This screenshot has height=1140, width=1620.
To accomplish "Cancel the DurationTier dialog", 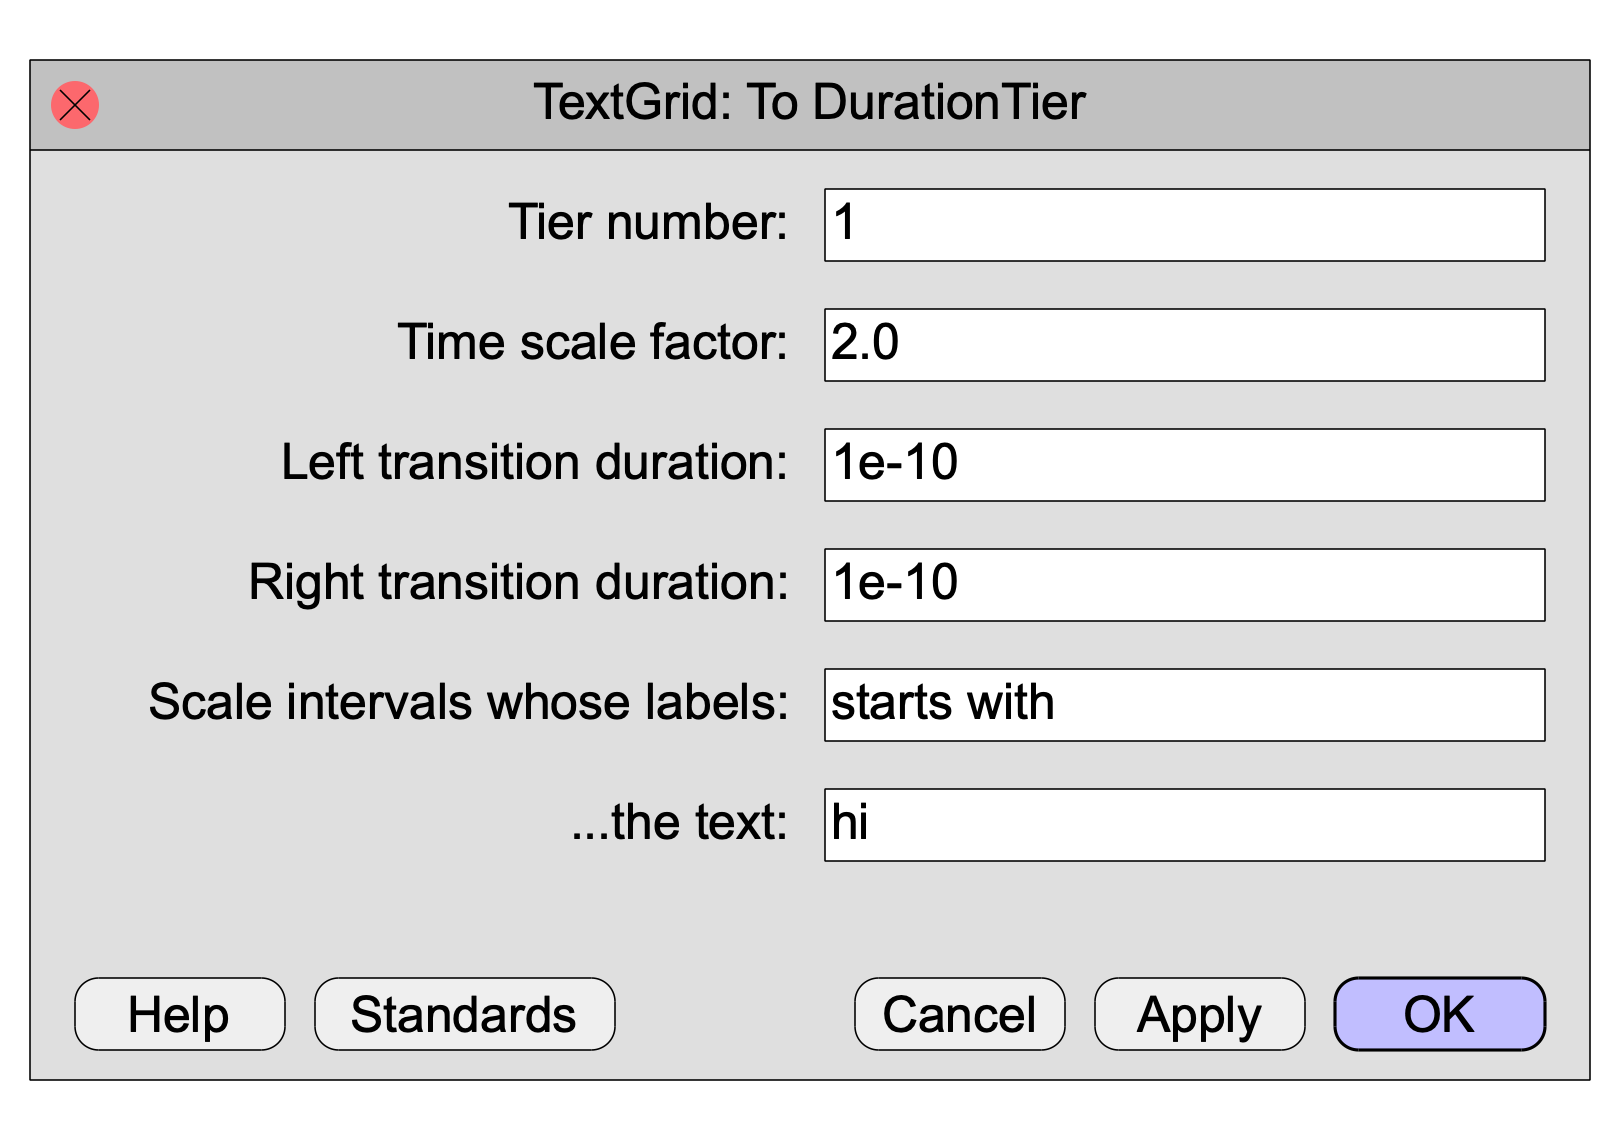I will click(960, 1014).
